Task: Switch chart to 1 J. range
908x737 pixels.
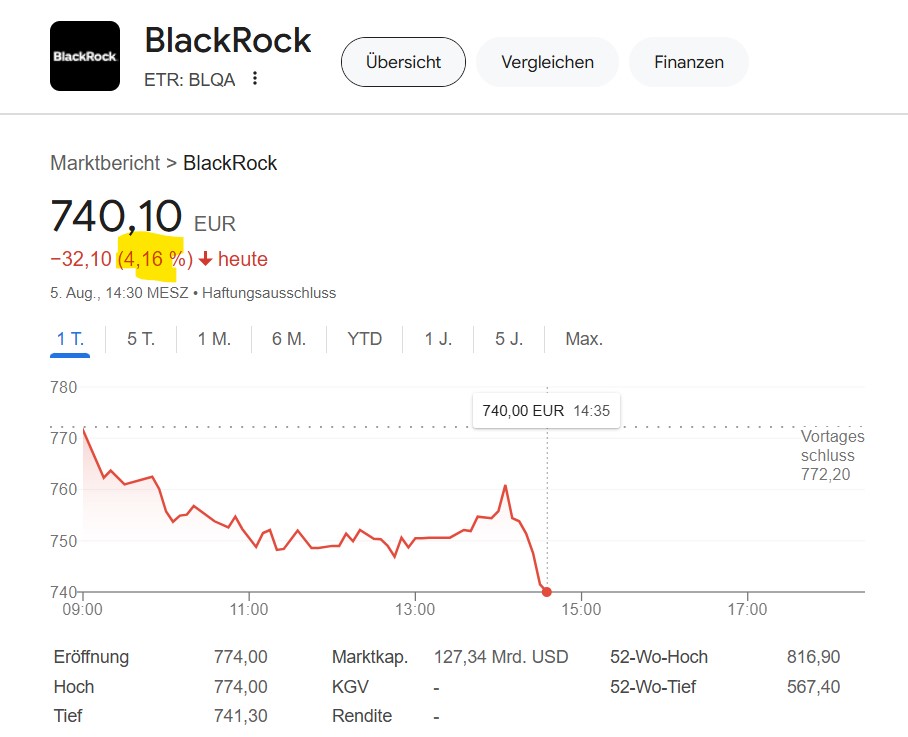Action: click(438, 339)
